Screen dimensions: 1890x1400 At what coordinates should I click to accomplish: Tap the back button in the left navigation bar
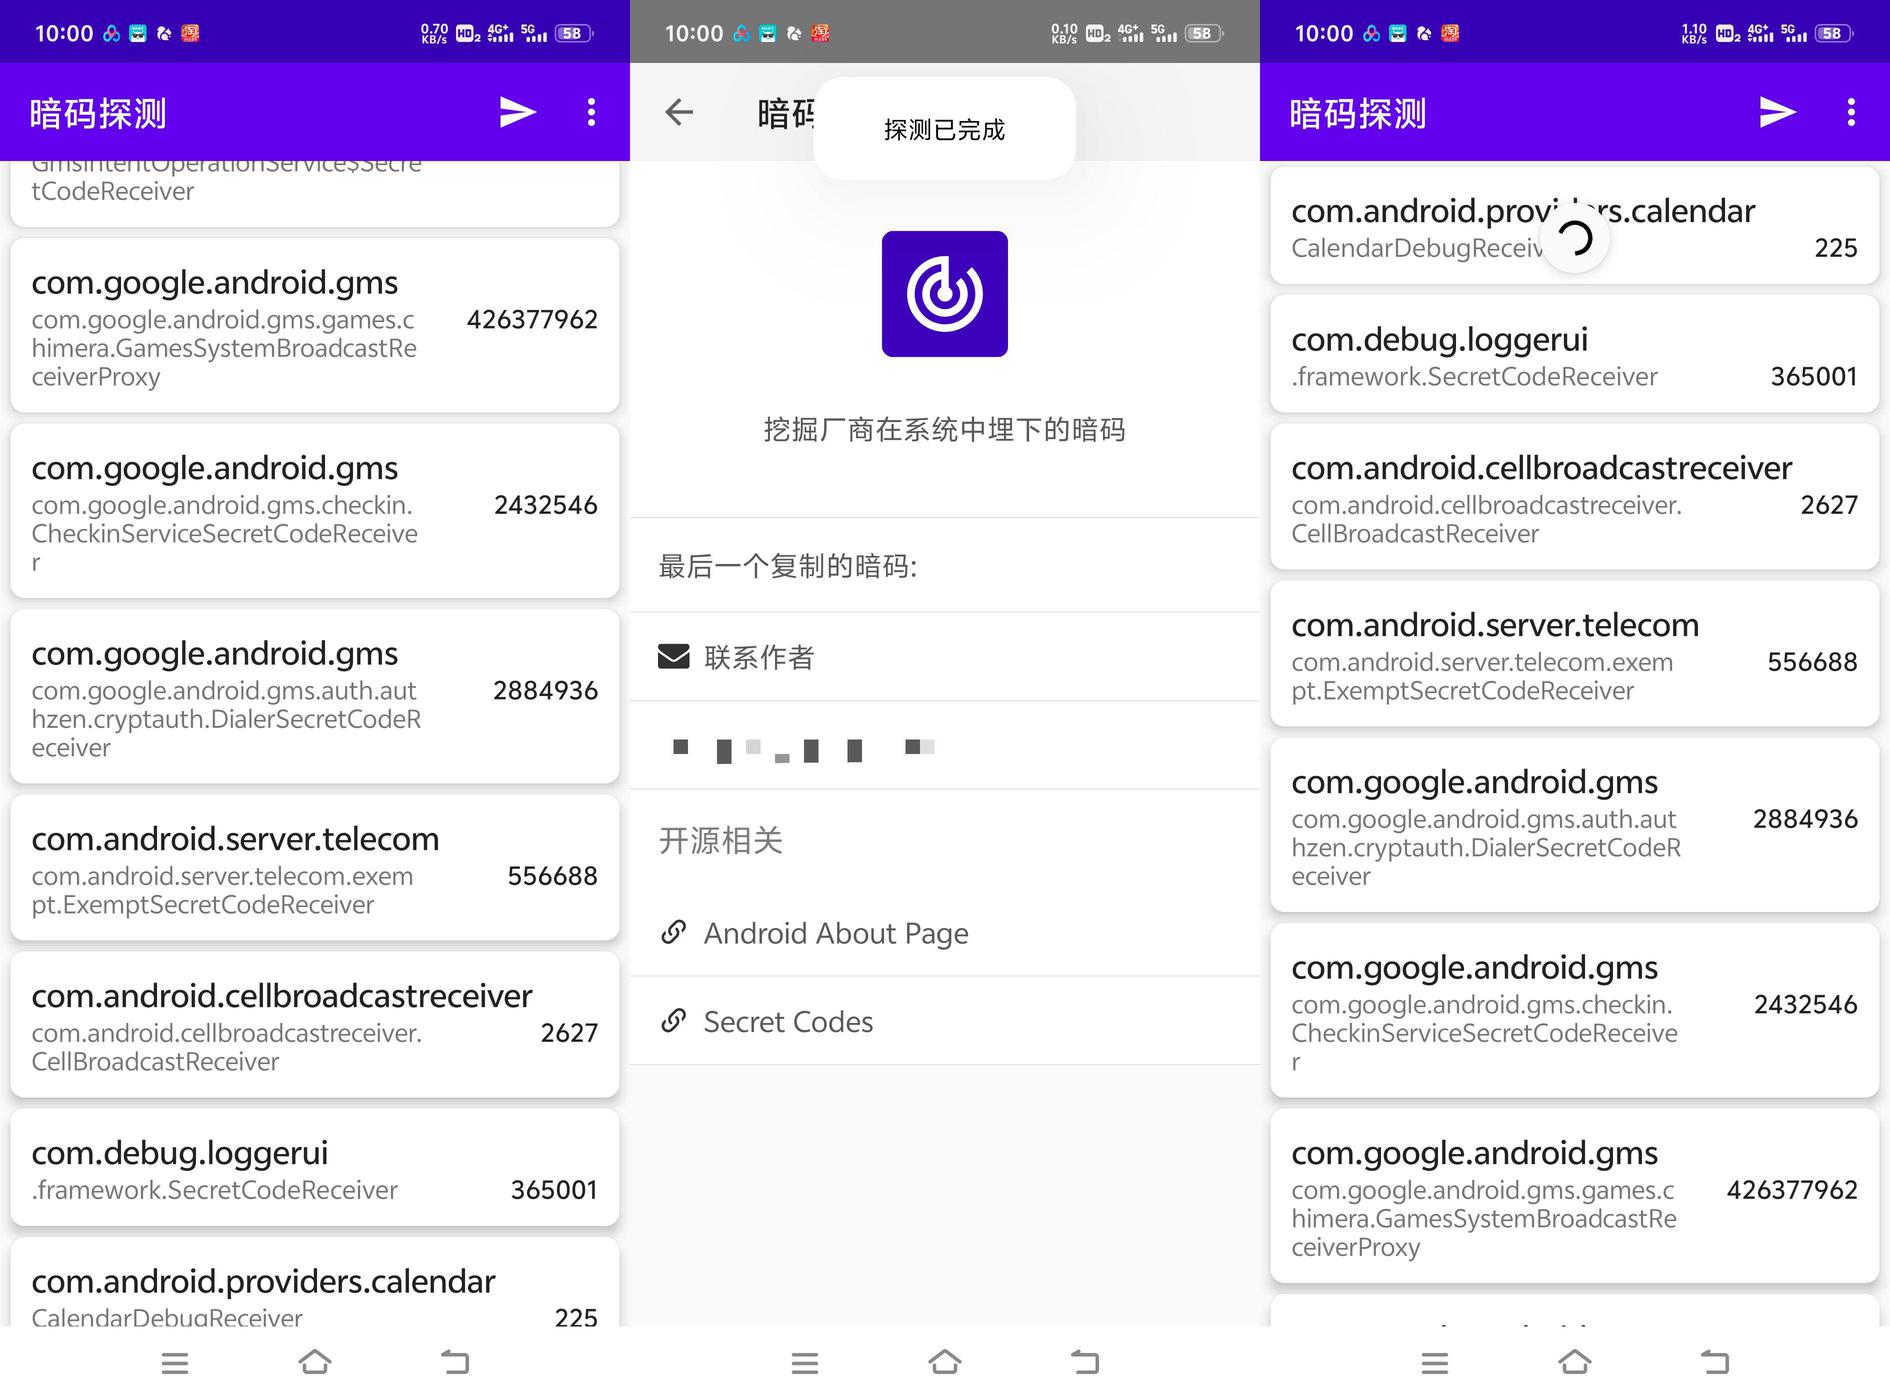(x=455, y=1362)
